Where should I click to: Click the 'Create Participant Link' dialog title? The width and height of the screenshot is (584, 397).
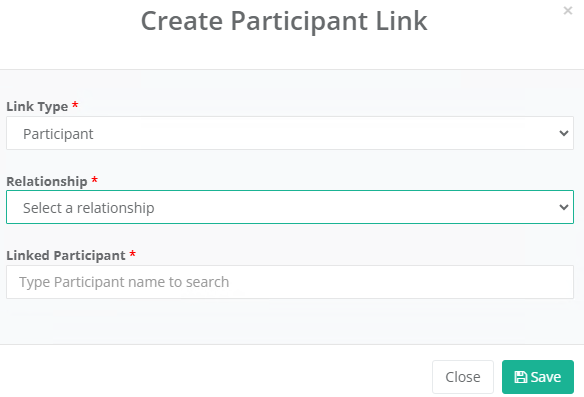(284, 21)
